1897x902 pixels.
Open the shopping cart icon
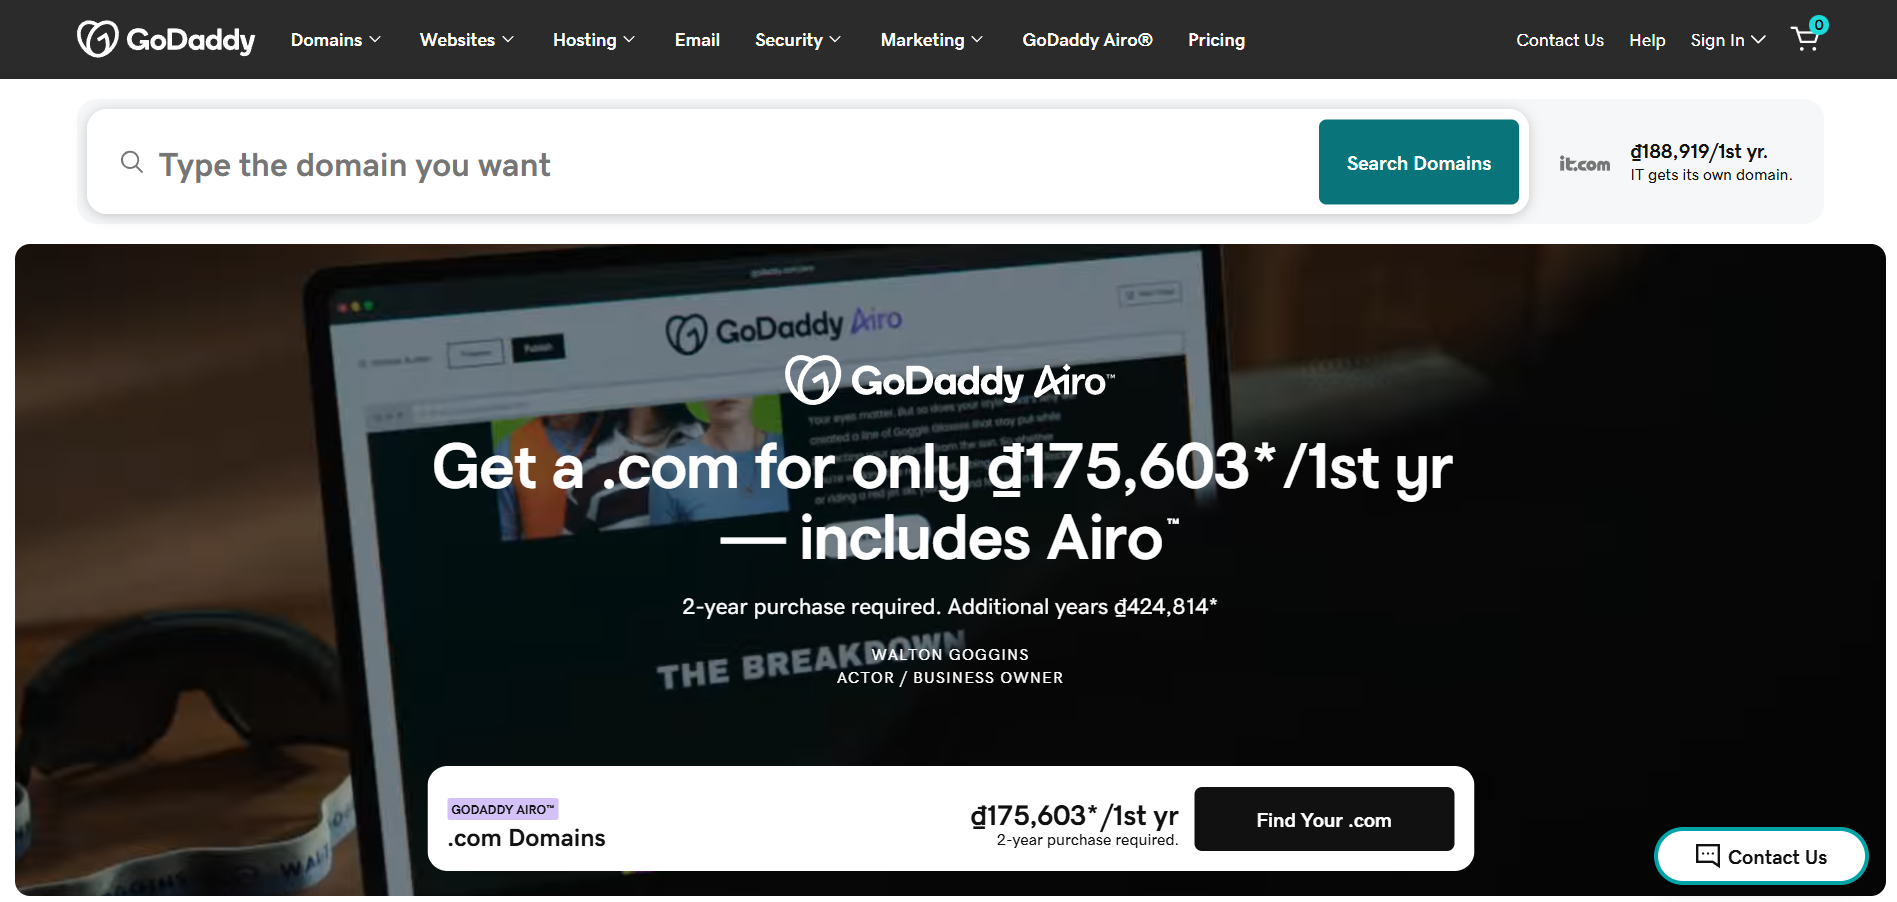click(1806, 39)
